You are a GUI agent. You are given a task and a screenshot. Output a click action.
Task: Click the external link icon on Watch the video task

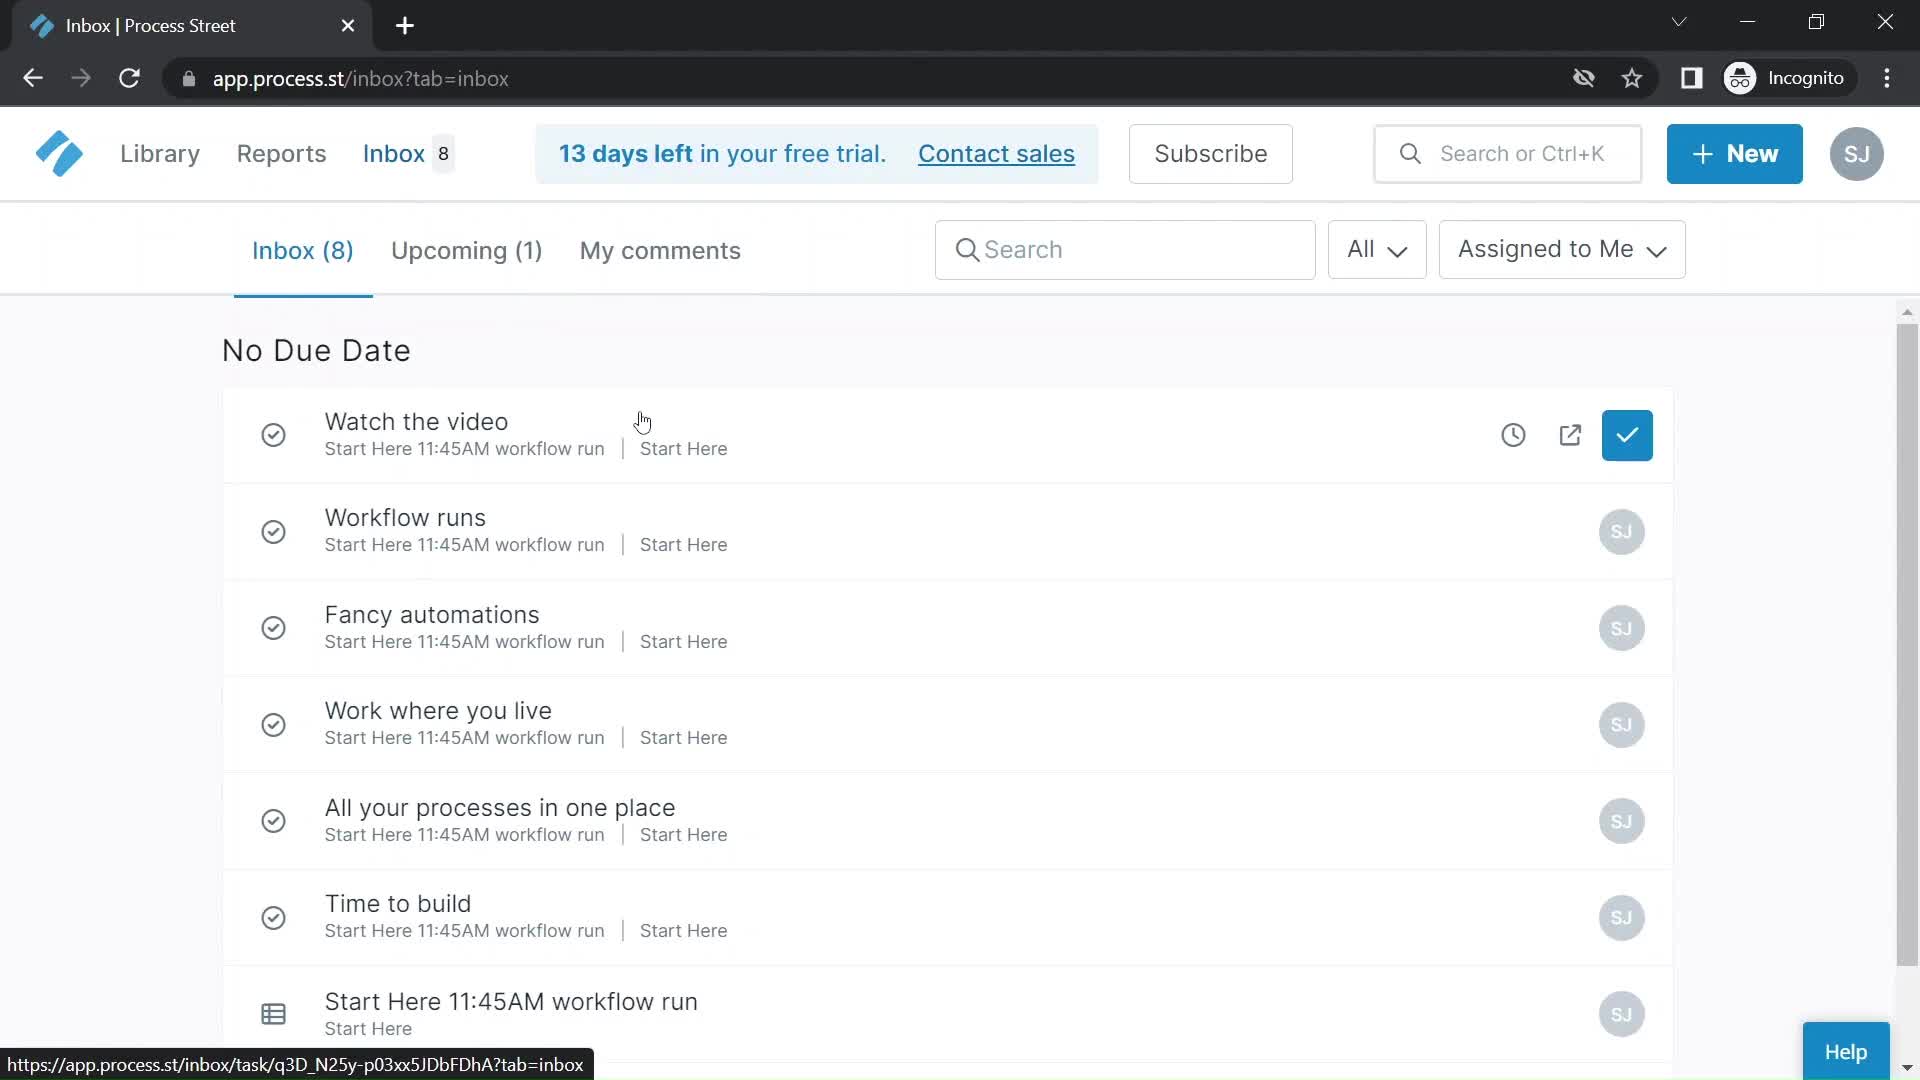[x=1571, y=435]
